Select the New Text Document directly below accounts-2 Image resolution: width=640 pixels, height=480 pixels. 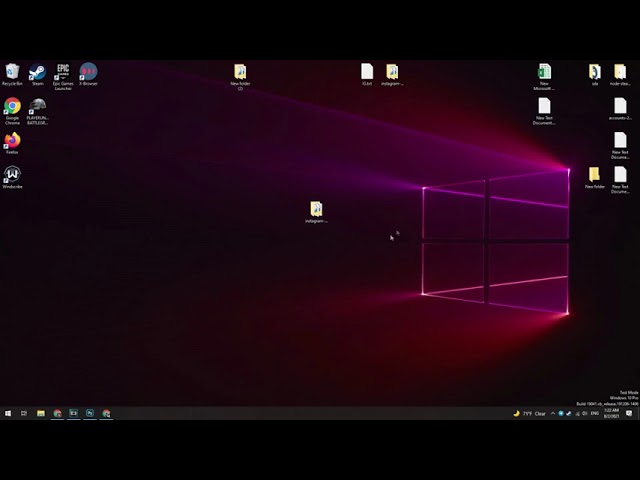point(620,145)
